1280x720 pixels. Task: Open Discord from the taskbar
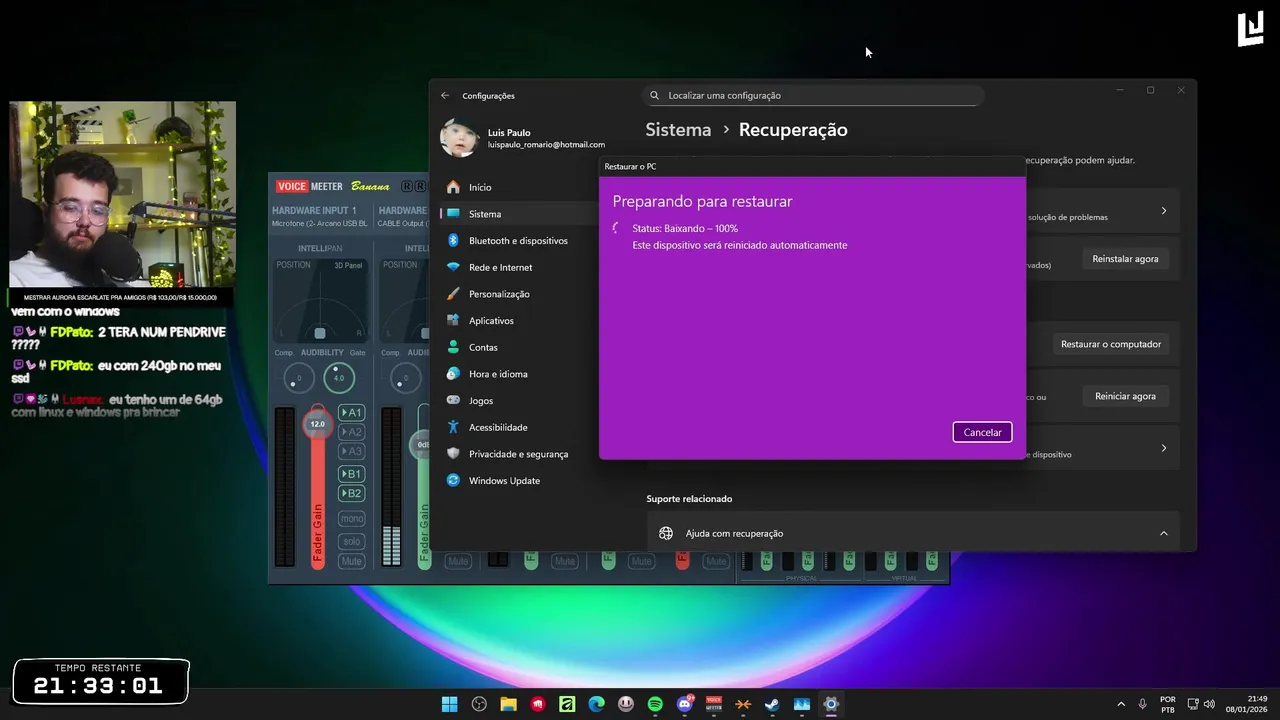click(x=685, y=704)
